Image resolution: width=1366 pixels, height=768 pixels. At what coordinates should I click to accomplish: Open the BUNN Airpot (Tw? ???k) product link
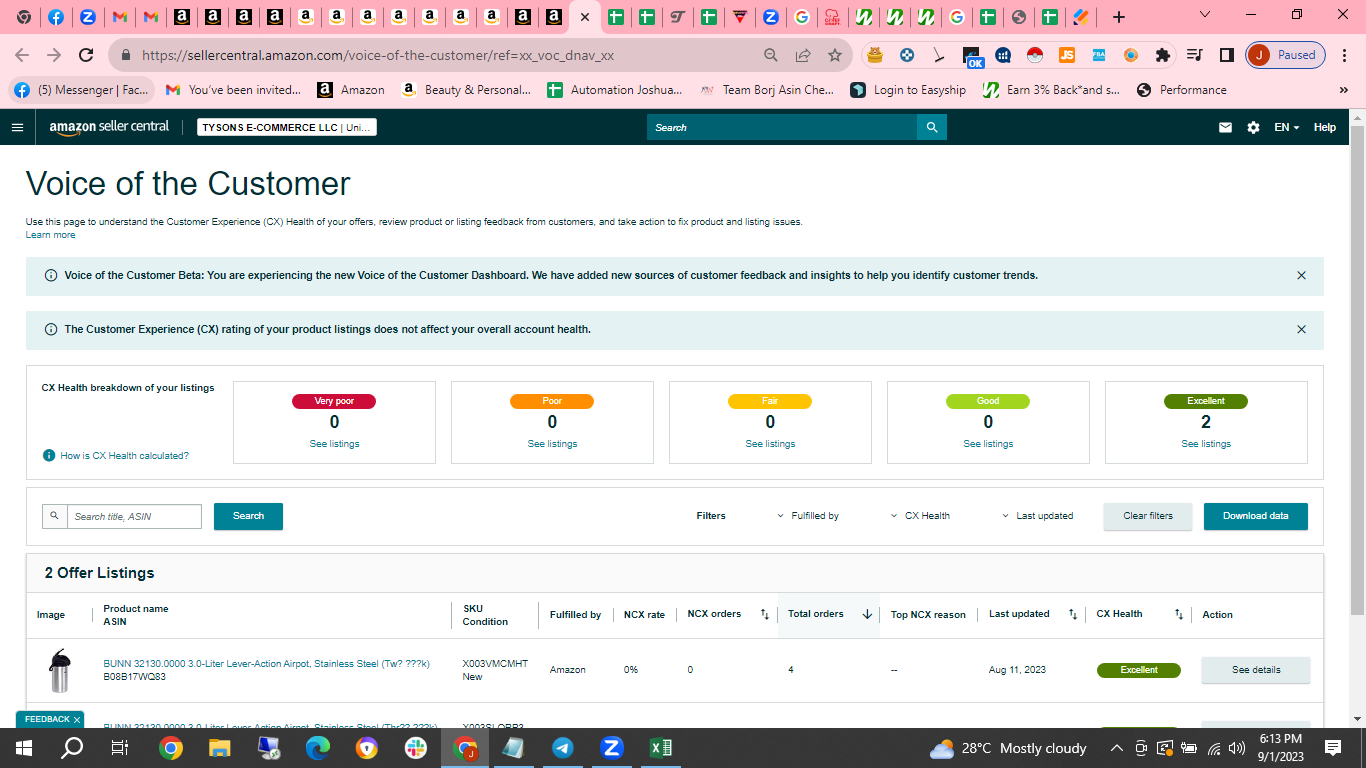266,664
